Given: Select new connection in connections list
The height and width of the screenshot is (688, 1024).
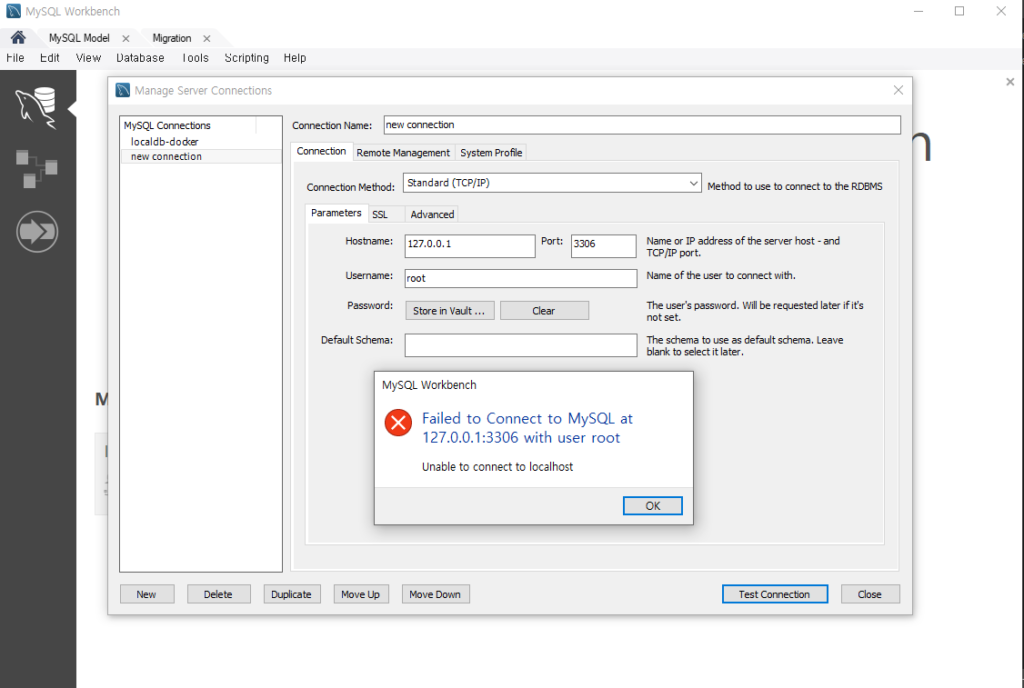Looking at the screenshot, I should coord(200,157).
